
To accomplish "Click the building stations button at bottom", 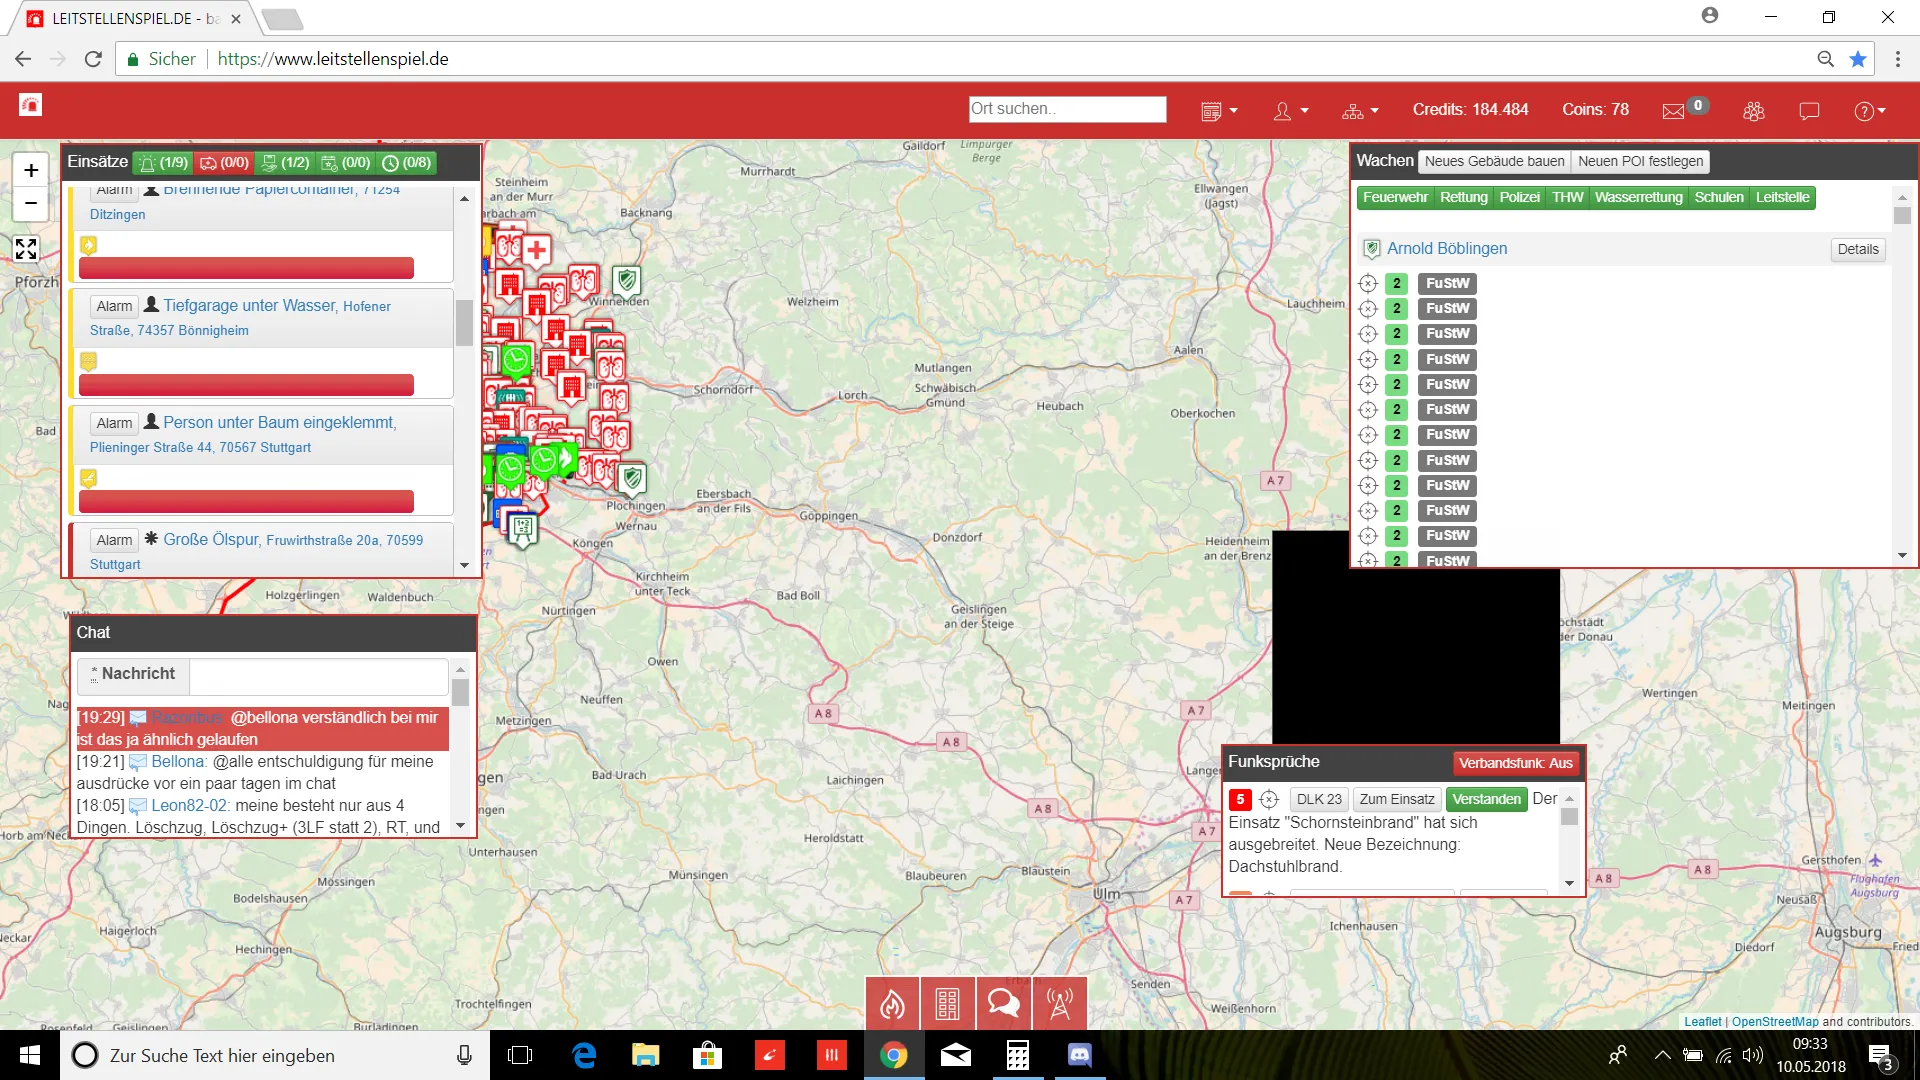I will click(x=947, y=1003).
